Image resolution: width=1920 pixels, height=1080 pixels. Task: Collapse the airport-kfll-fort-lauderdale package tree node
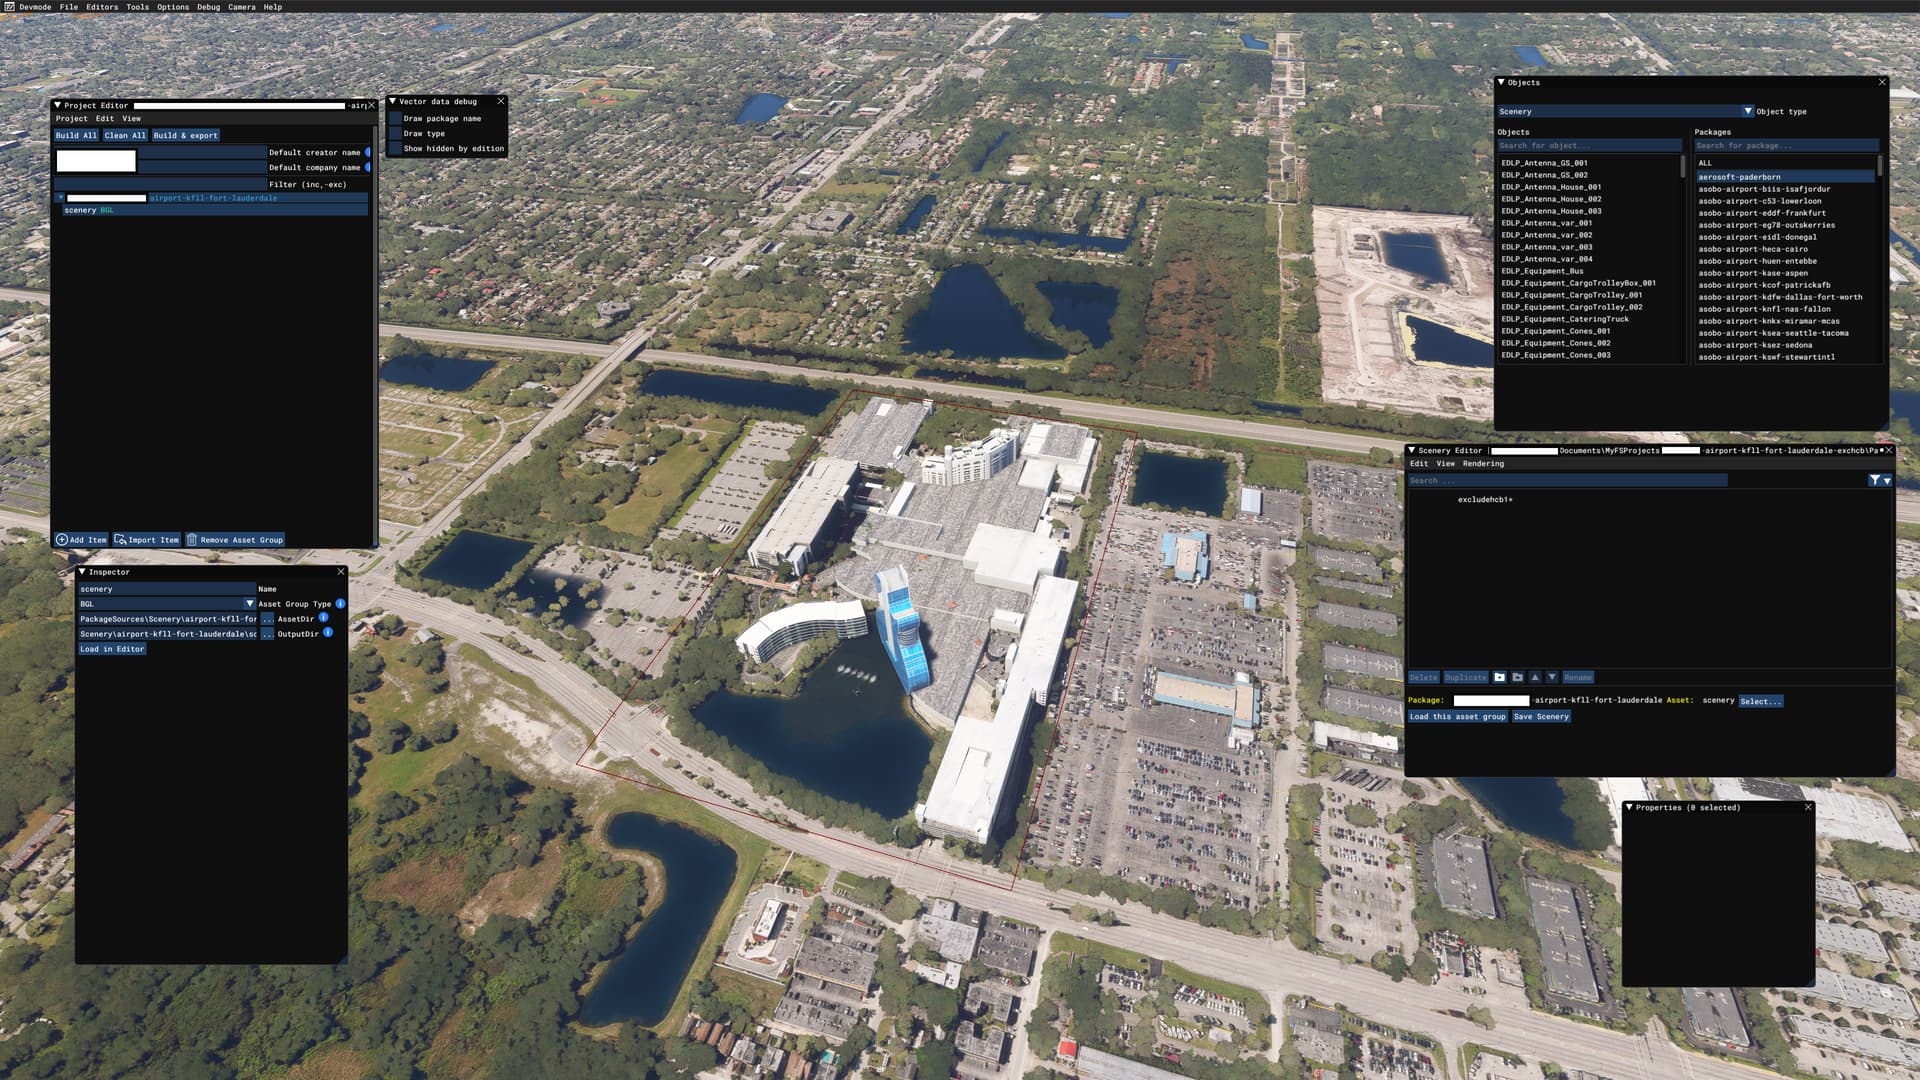(60, 198)
